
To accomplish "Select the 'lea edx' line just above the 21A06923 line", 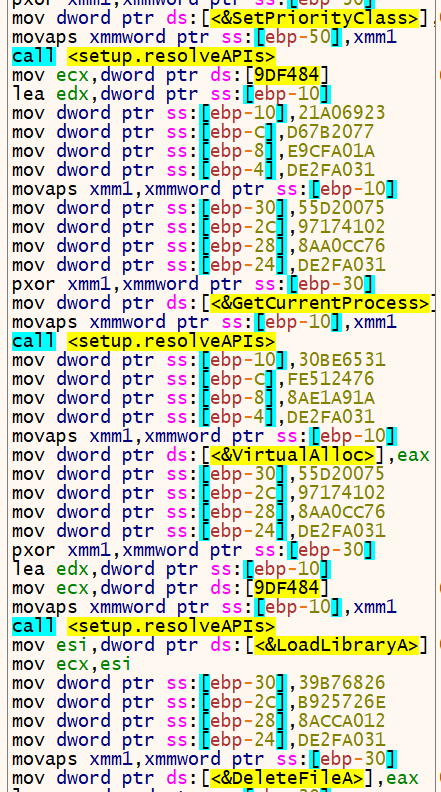I will [171, 94].
